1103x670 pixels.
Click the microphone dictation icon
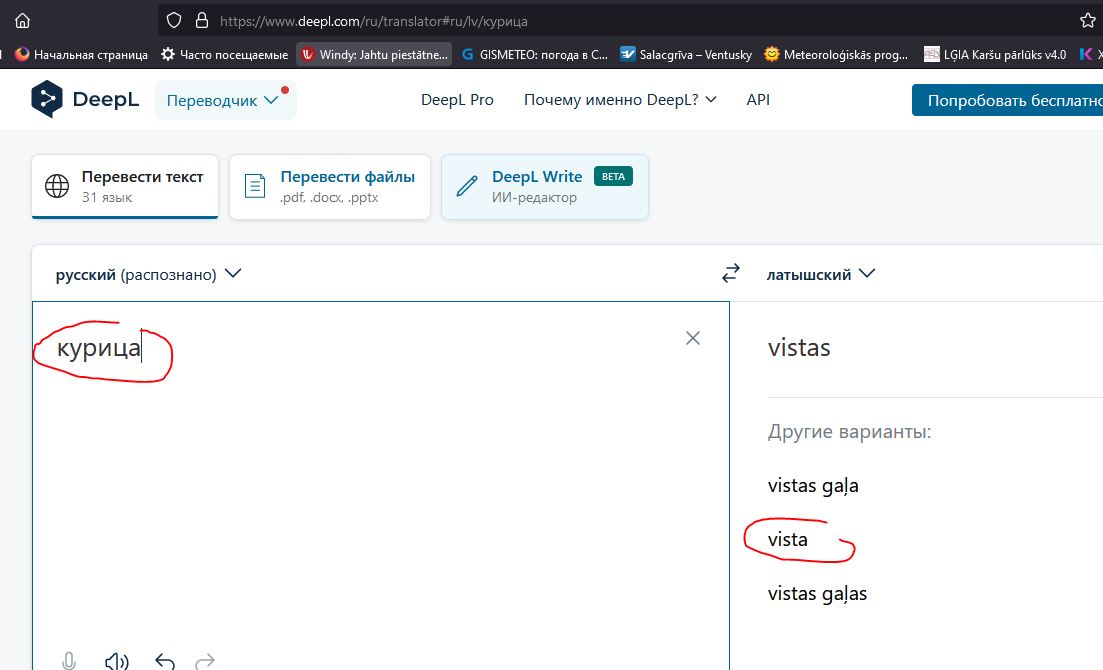68,661
